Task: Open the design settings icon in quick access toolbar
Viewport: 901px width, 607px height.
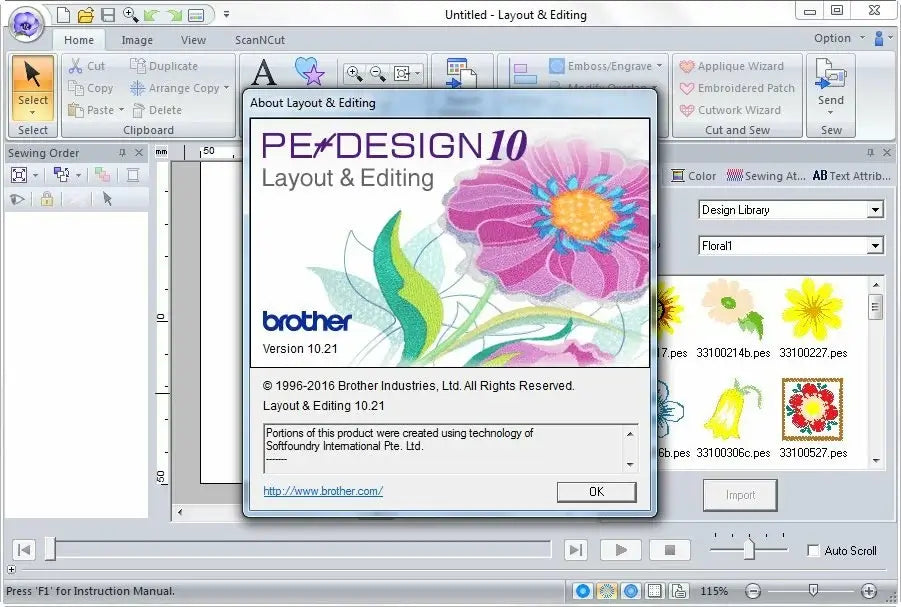Action: tap(196, 15)
